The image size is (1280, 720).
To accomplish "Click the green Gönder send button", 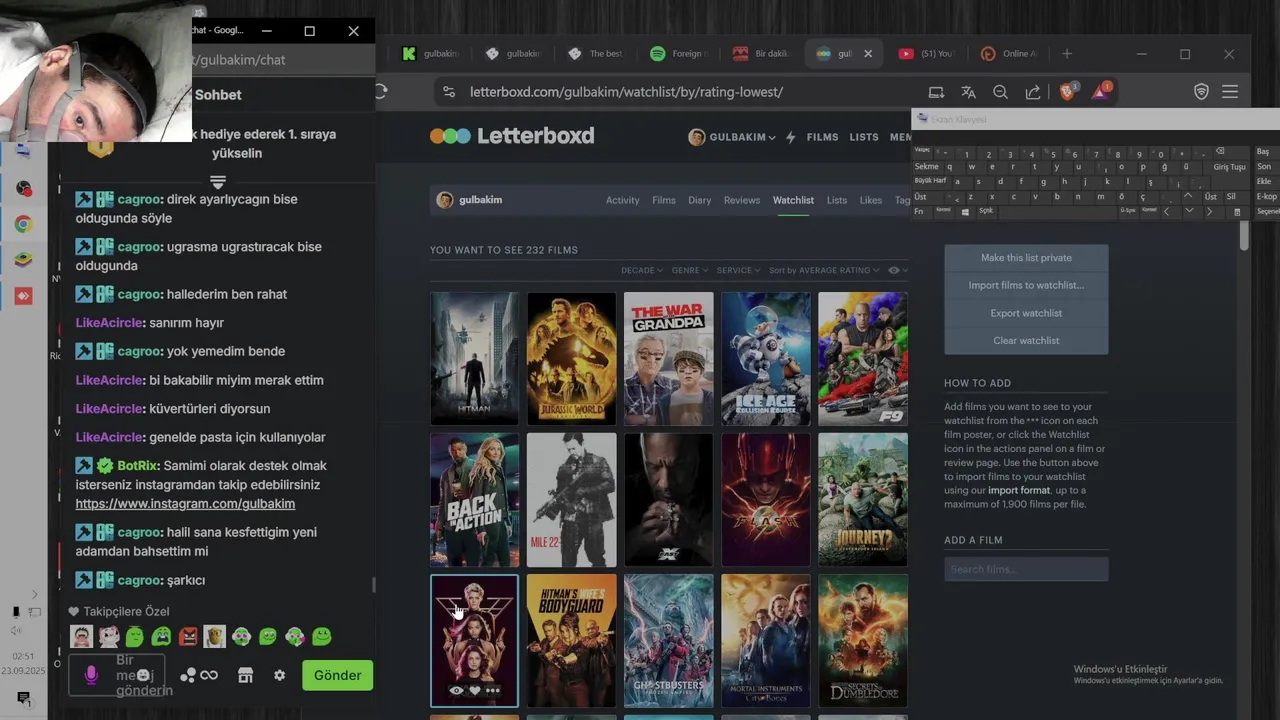I will [x=338, y=675].
